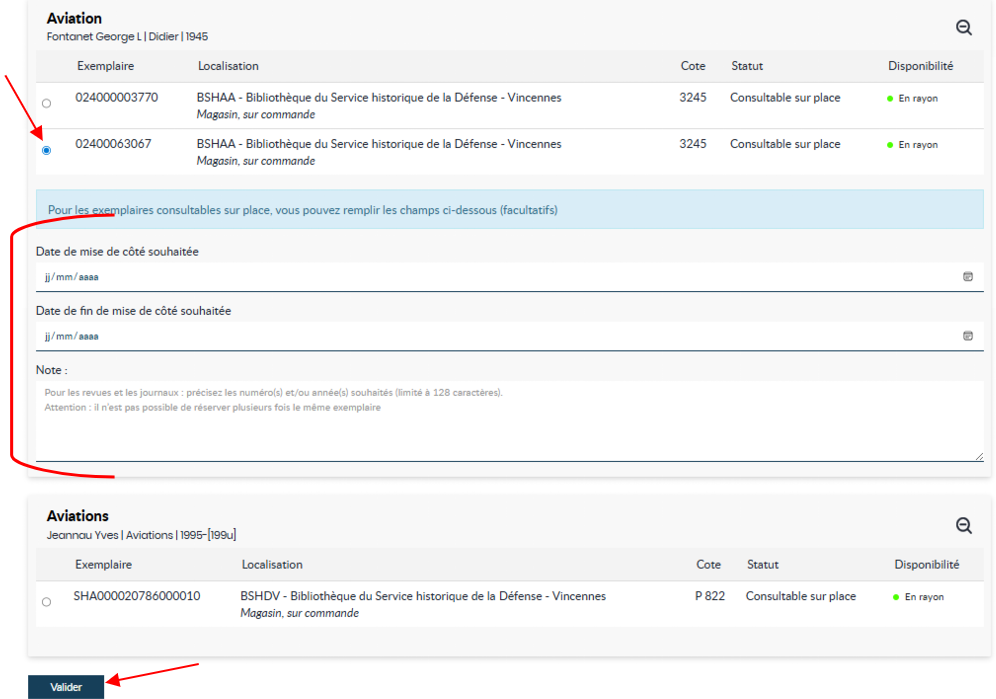The height and width of the screenshot is (699, 996).
Task: Click Statut column header in Aviations table
Action: (x=762, y=564)
